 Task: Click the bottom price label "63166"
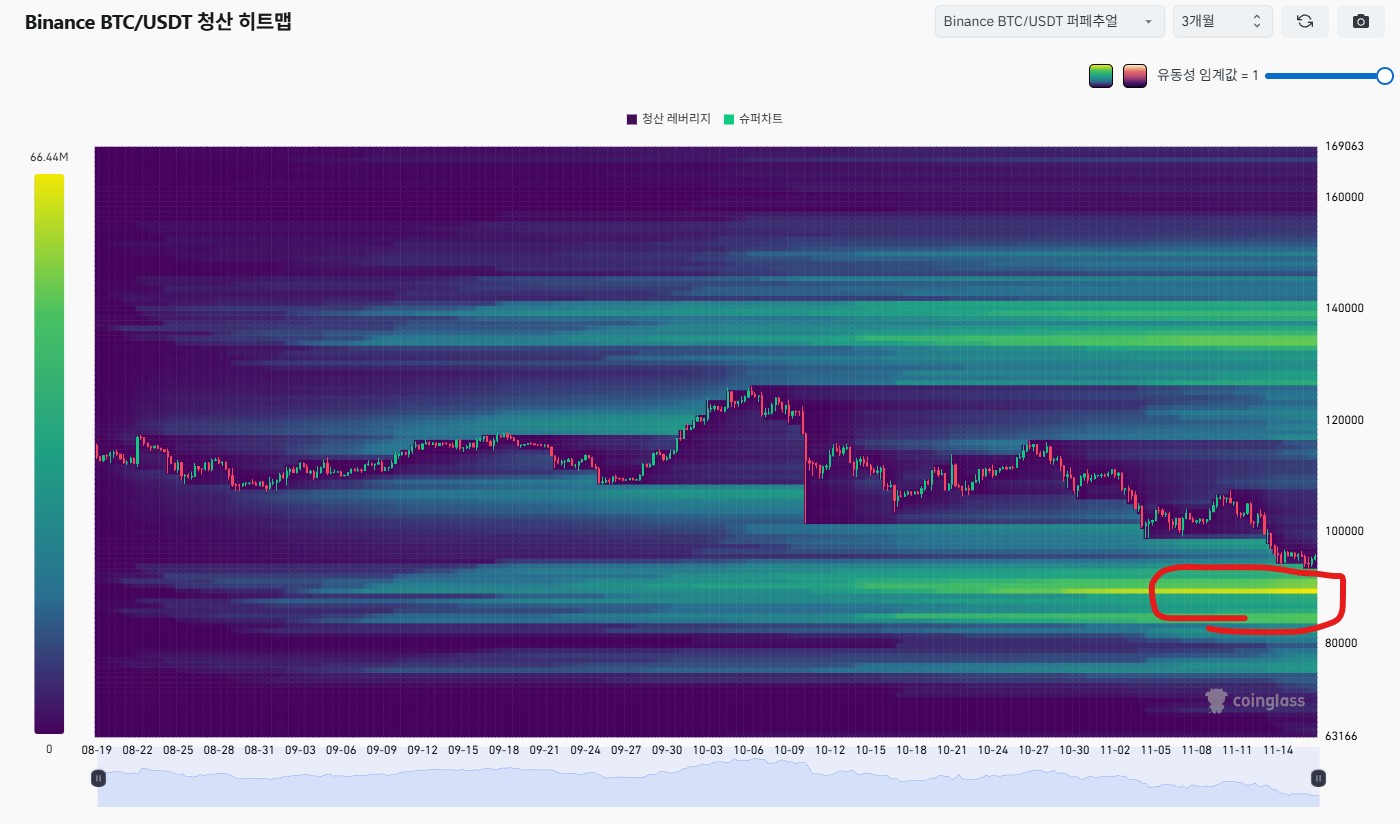point(1340,738)
